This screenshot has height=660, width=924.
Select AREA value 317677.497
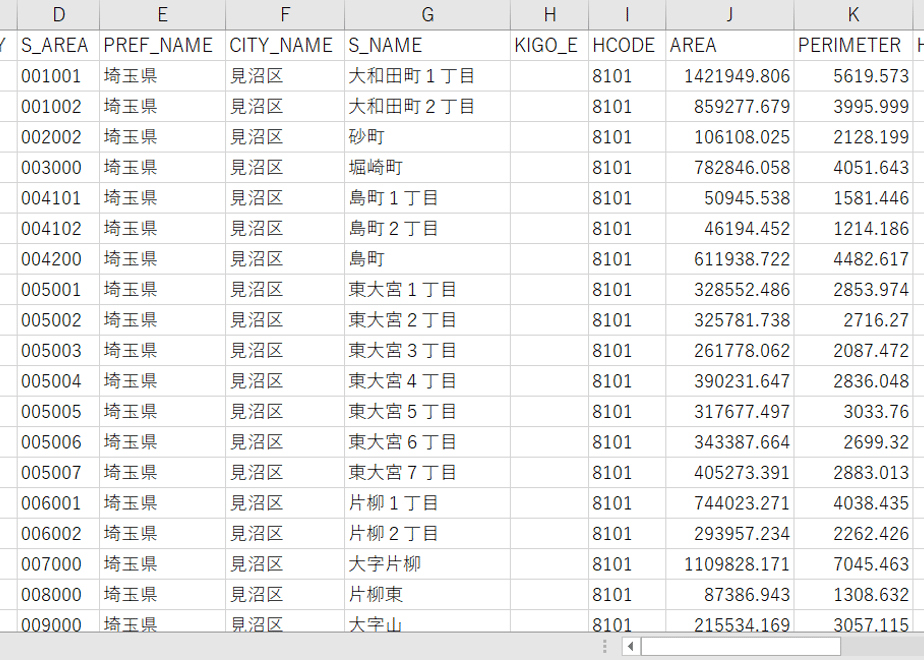pos(730,412)
